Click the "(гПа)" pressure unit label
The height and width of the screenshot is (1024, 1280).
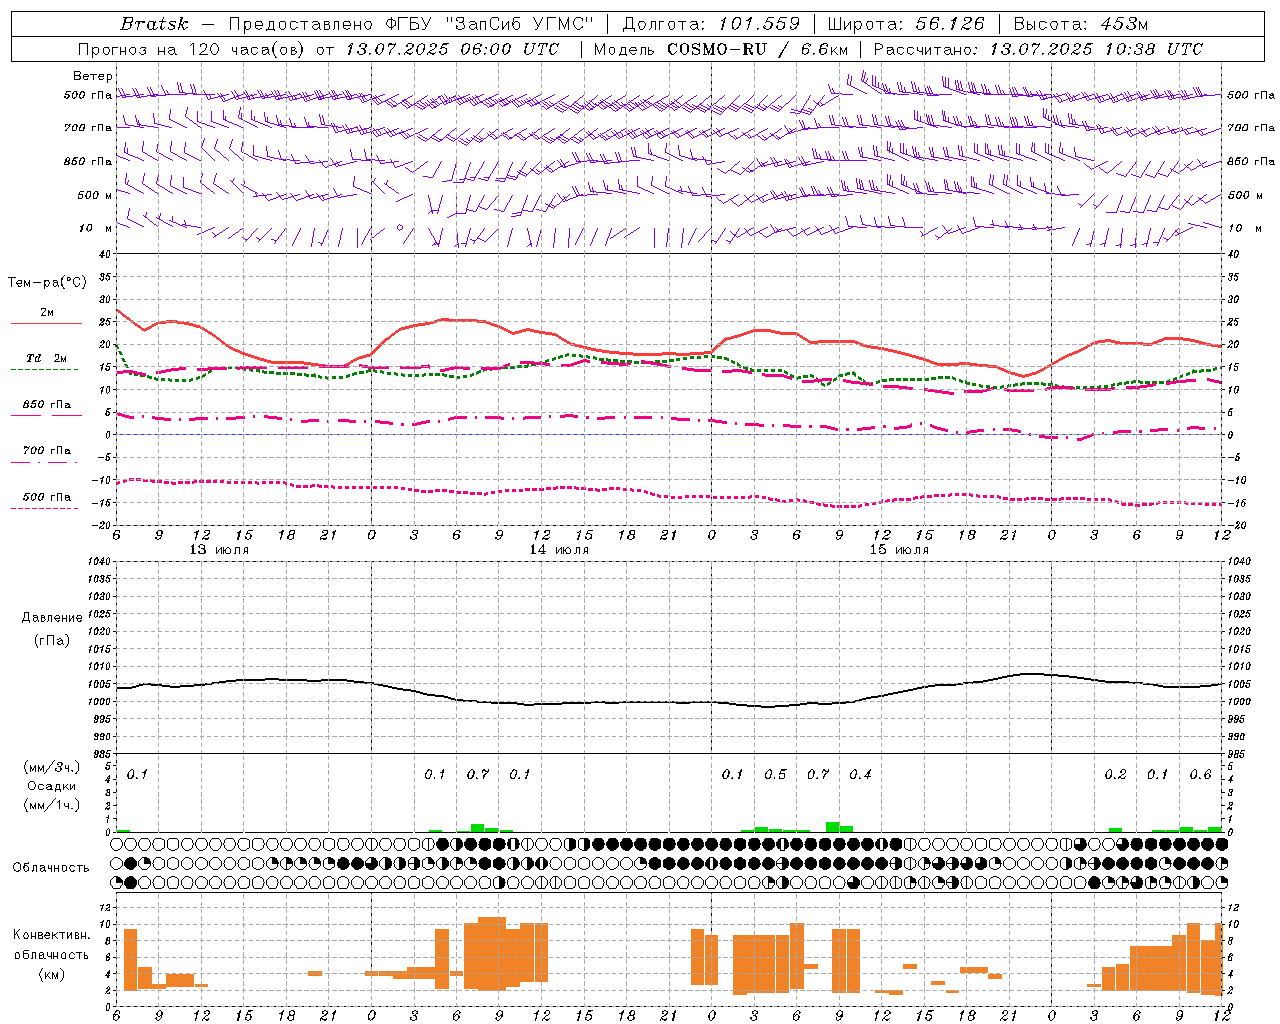[52, 640]
